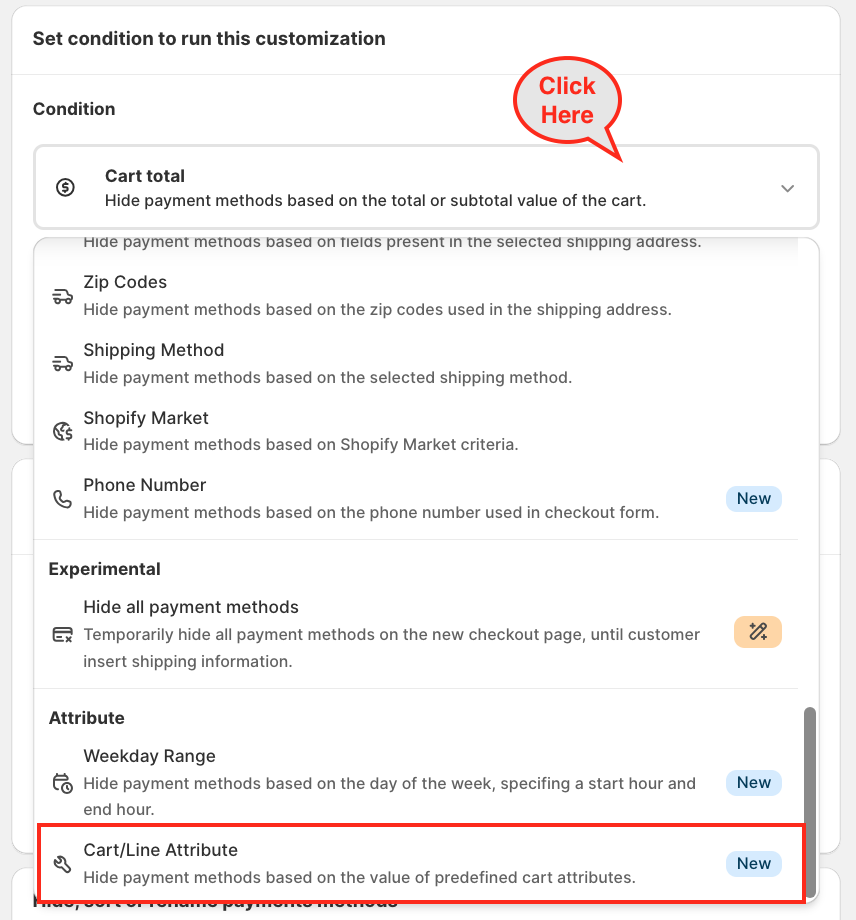Select the Cart/Line Attribute option
Screen dimensions: 856x920
[x=360, y=863]
